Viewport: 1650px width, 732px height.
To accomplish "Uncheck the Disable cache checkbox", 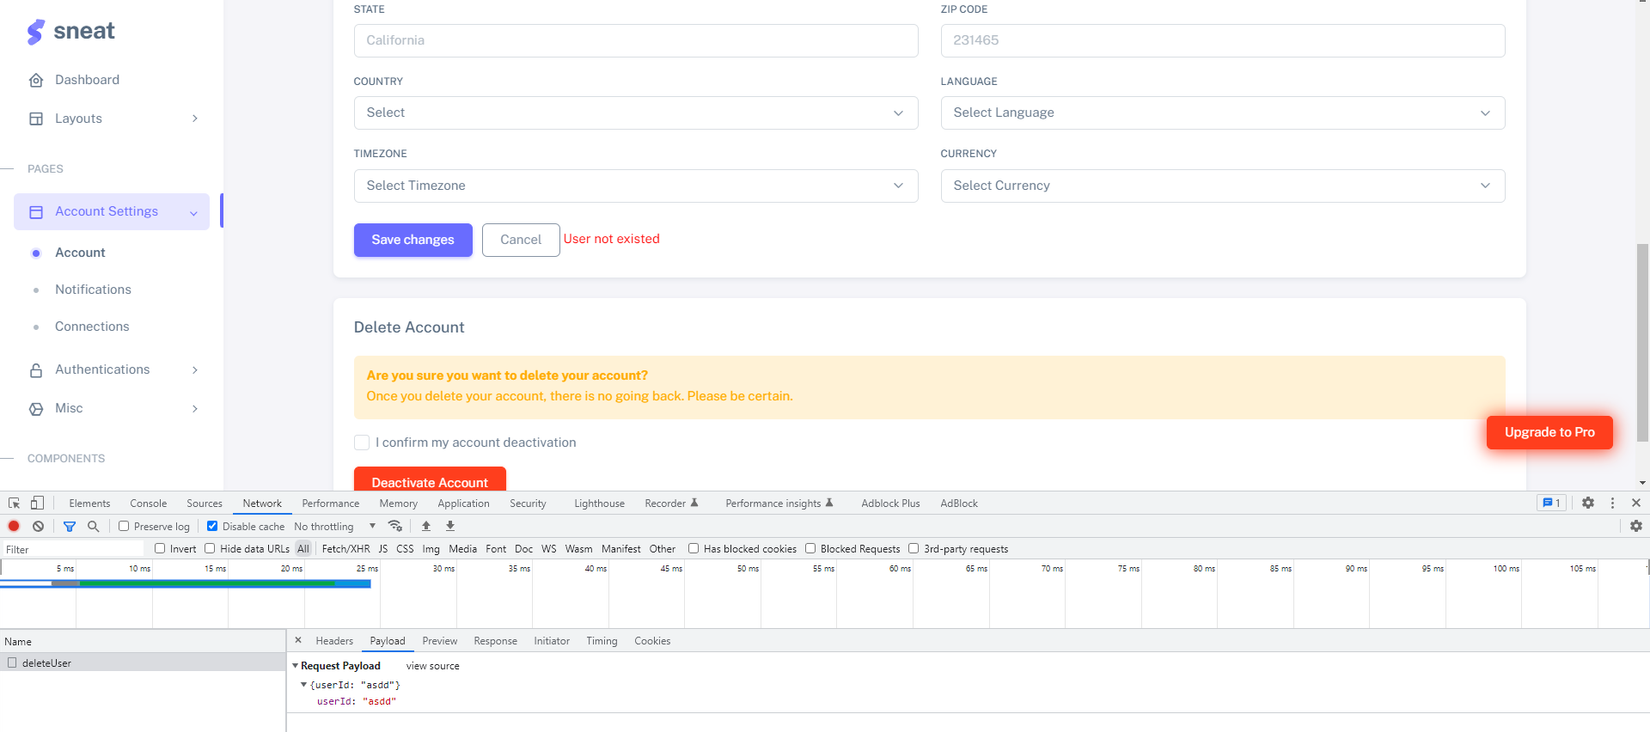I will click(x=212, y=526).
